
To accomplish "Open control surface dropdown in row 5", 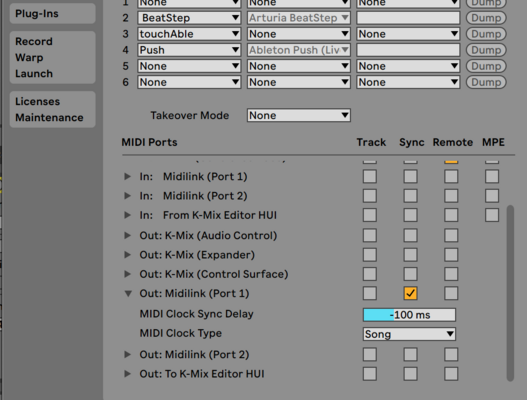I will pos(189,66).
